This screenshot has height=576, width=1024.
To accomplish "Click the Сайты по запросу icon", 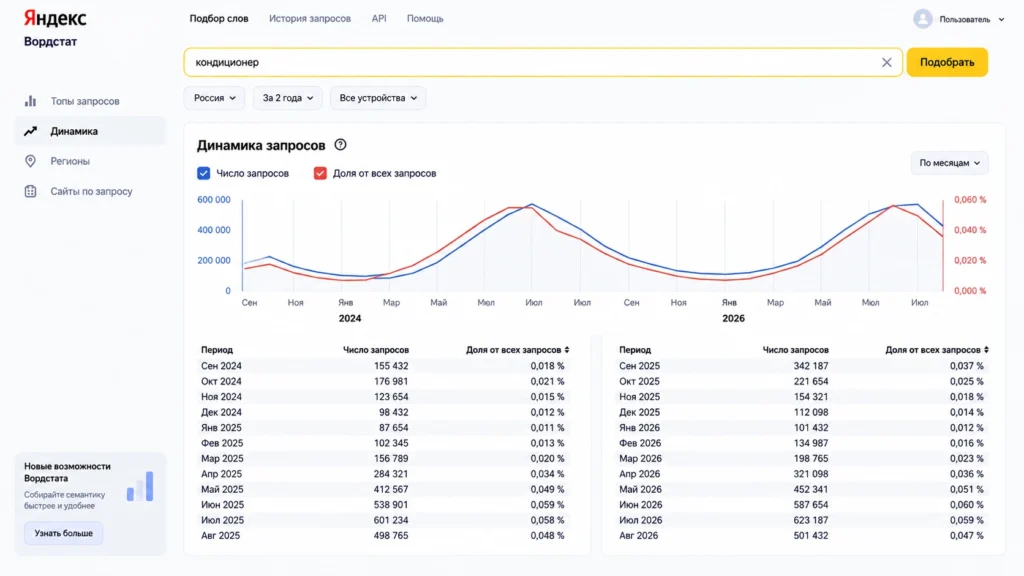I will pyautogui.click(x=31, y=191).
